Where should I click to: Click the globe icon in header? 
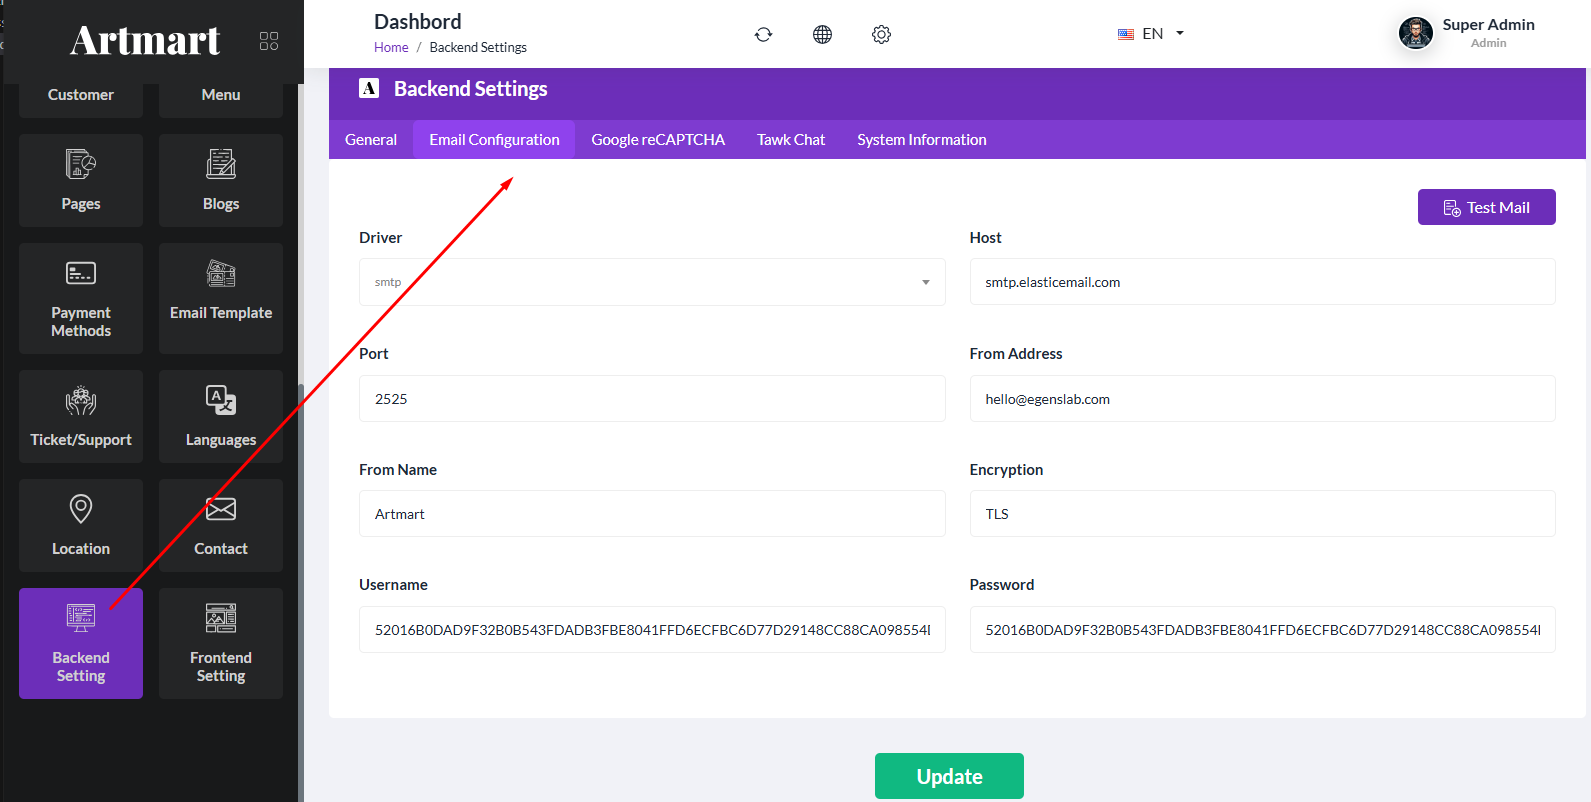[x=822, y=34]
